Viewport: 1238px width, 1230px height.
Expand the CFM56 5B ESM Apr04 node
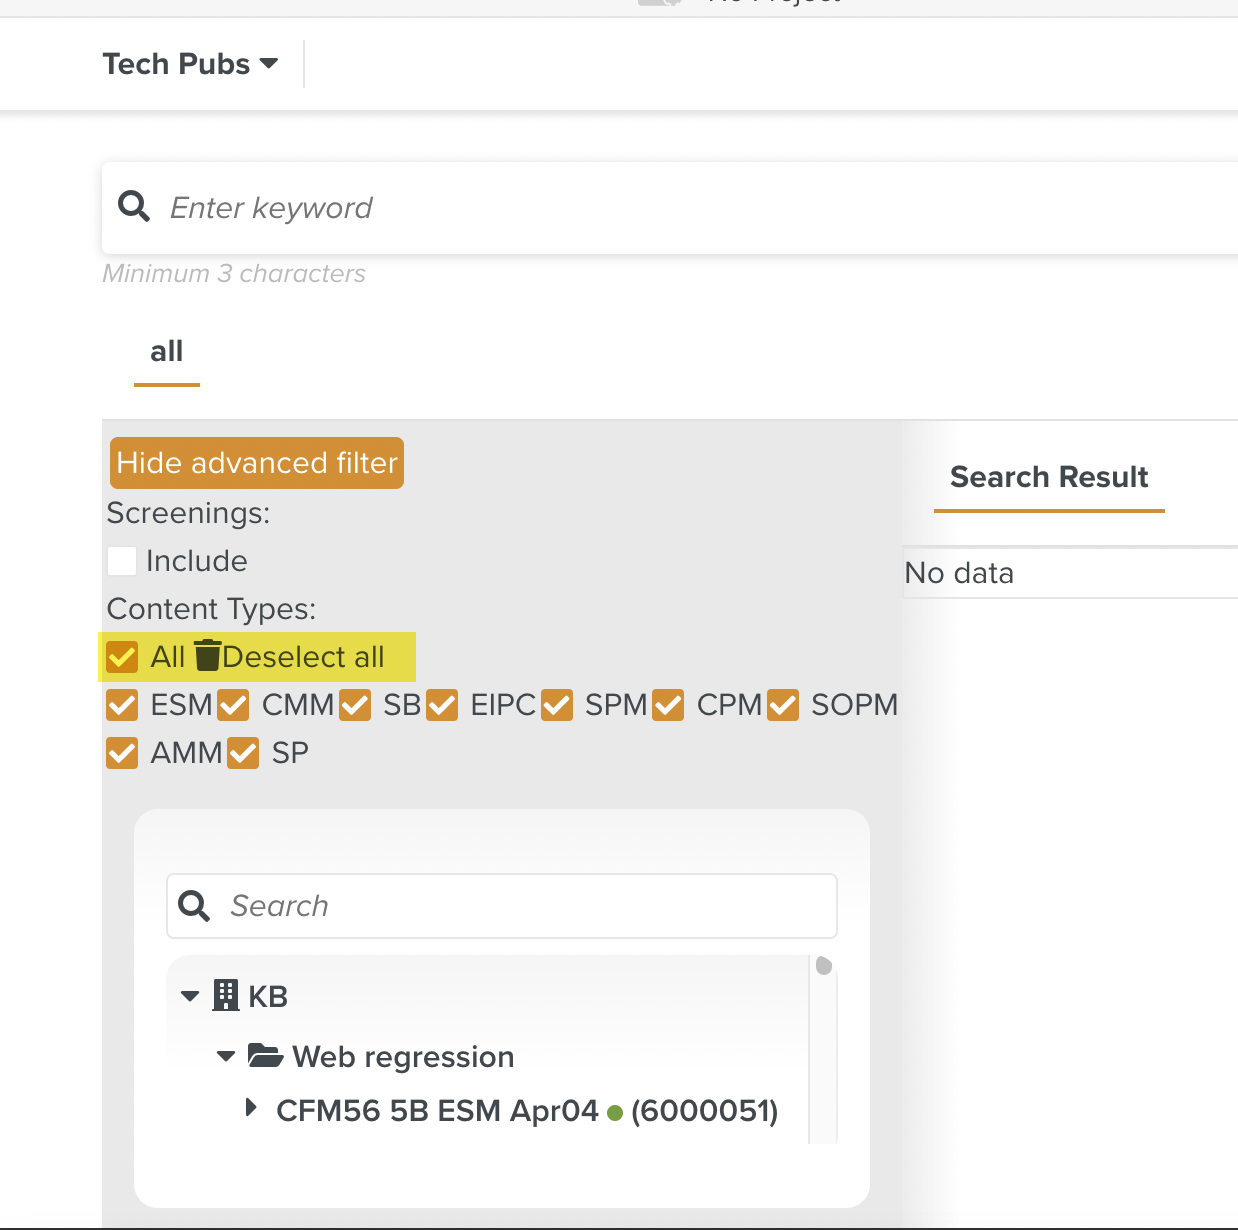click(x=251, y=1108)
